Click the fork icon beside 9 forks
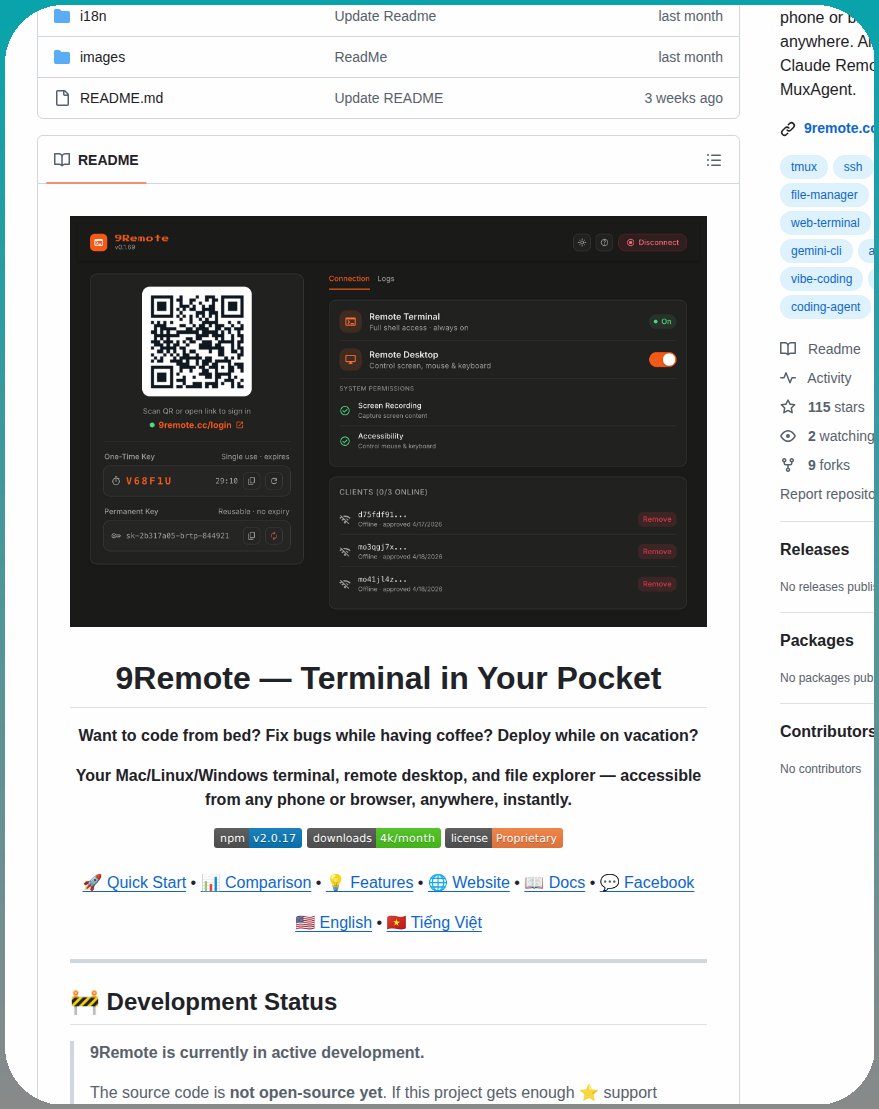 [x=788, y=465]
